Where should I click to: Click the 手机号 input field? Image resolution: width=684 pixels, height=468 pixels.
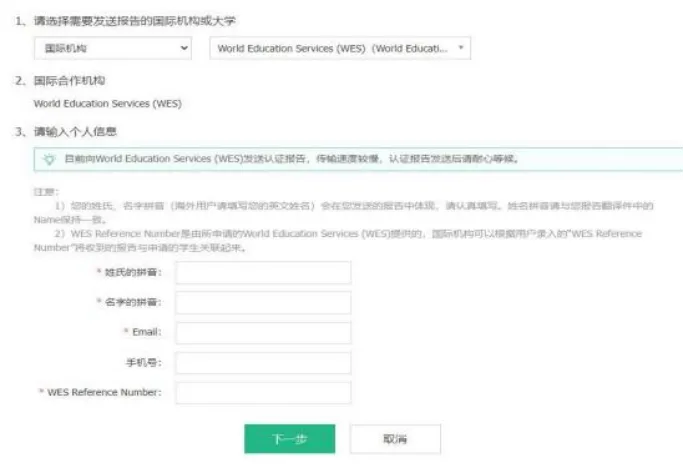pyautogui.click(x=263, y=363)
